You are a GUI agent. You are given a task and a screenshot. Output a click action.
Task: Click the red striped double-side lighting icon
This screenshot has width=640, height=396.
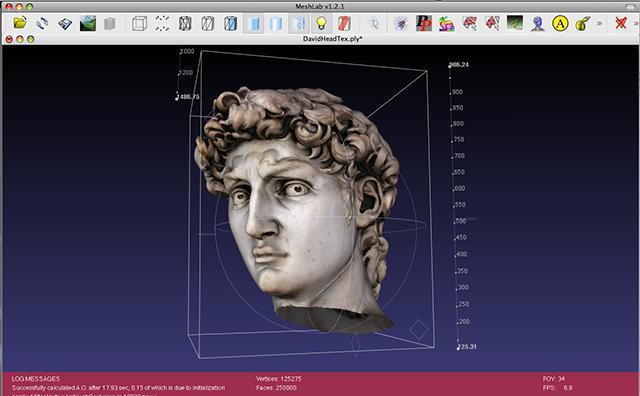[x=344, y=23]
